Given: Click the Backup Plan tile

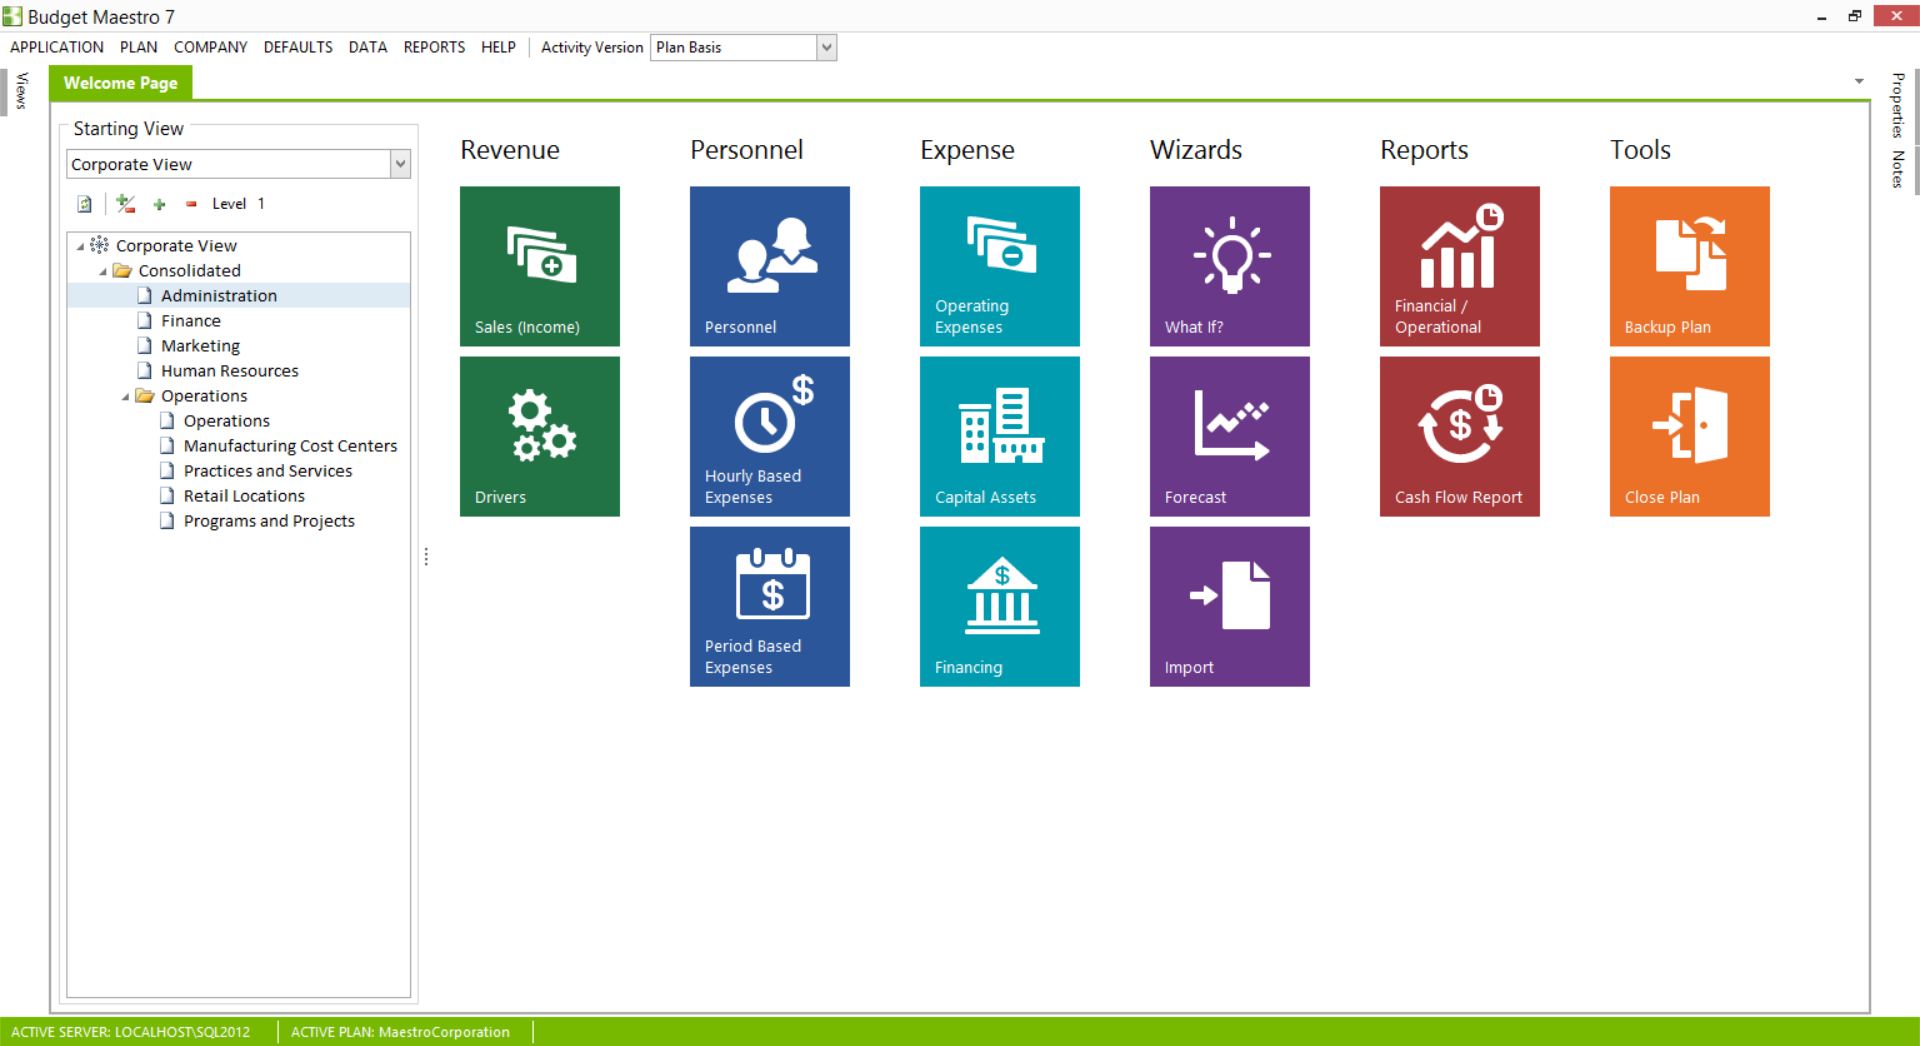Looking at the screenshot, I should click(x=1690, y=266).
